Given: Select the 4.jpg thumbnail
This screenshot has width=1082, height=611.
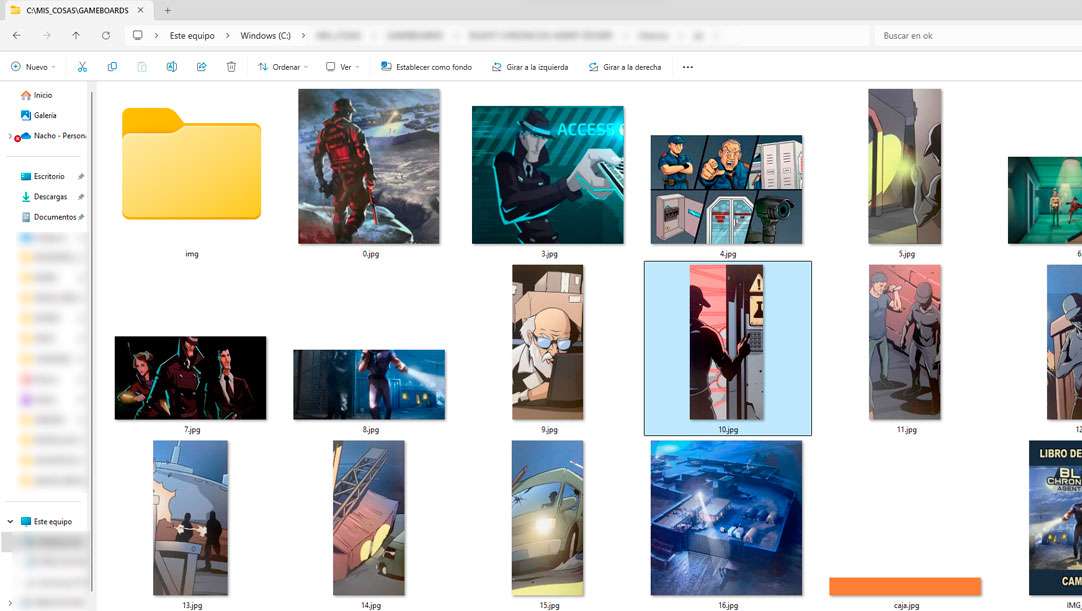Looking at the screenshot, I should (x=727, y=189).
